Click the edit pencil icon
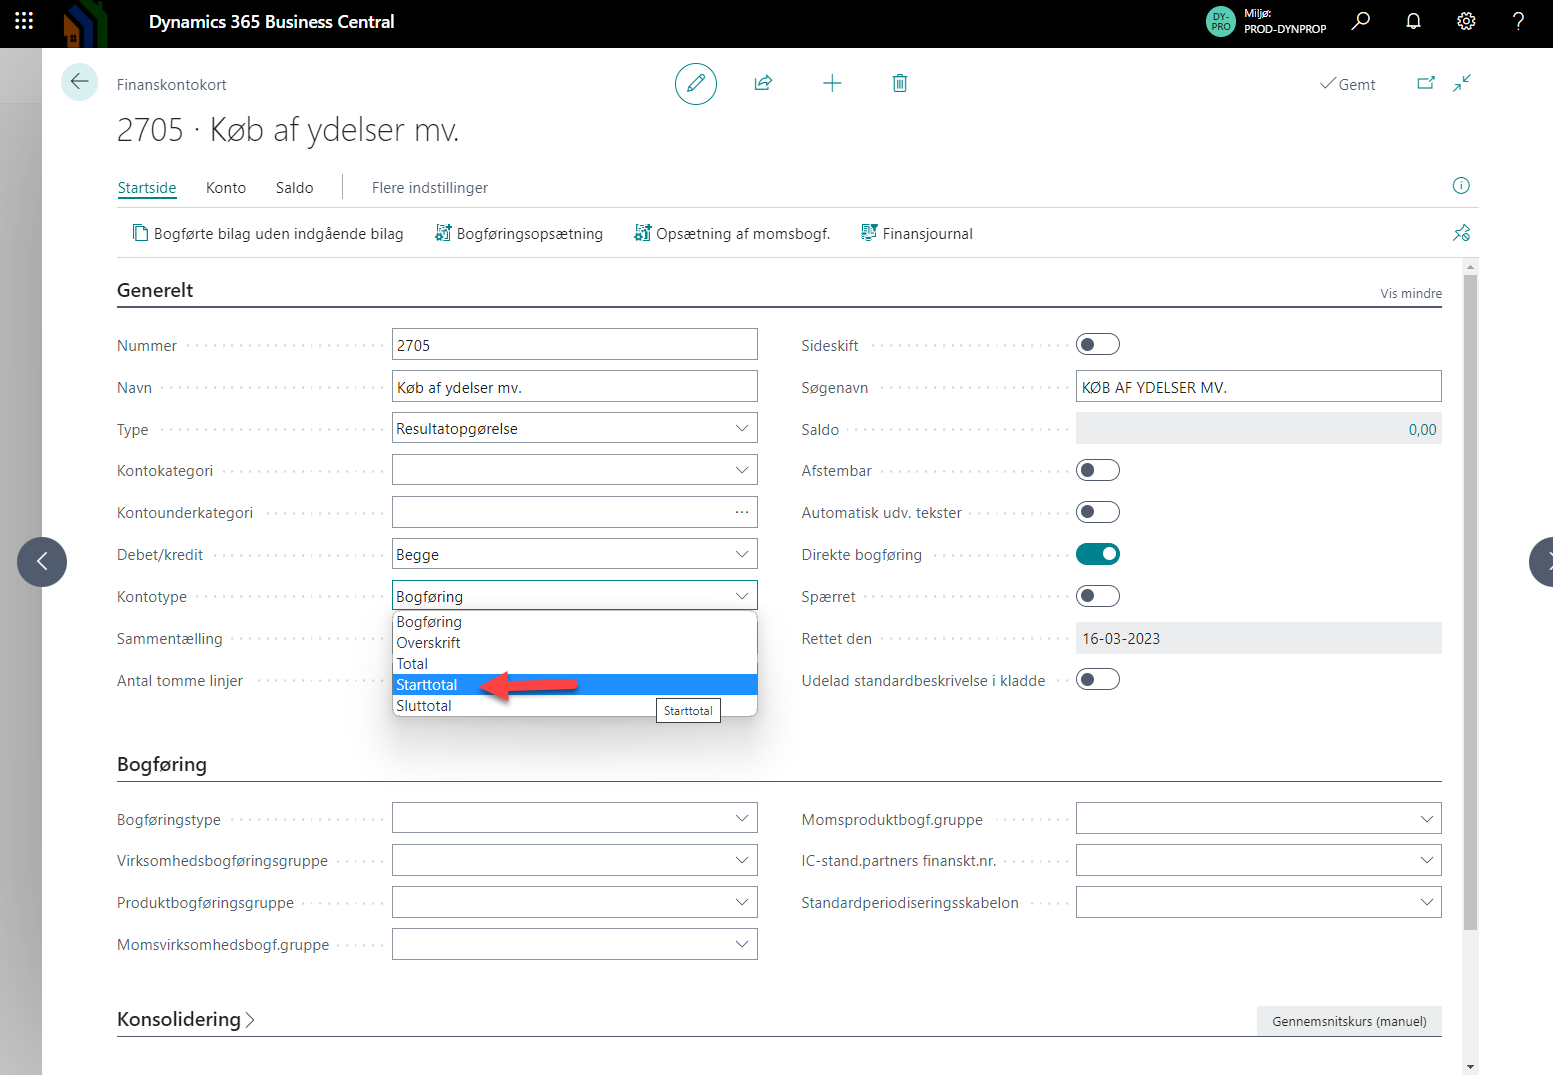 tap(696, 83)
